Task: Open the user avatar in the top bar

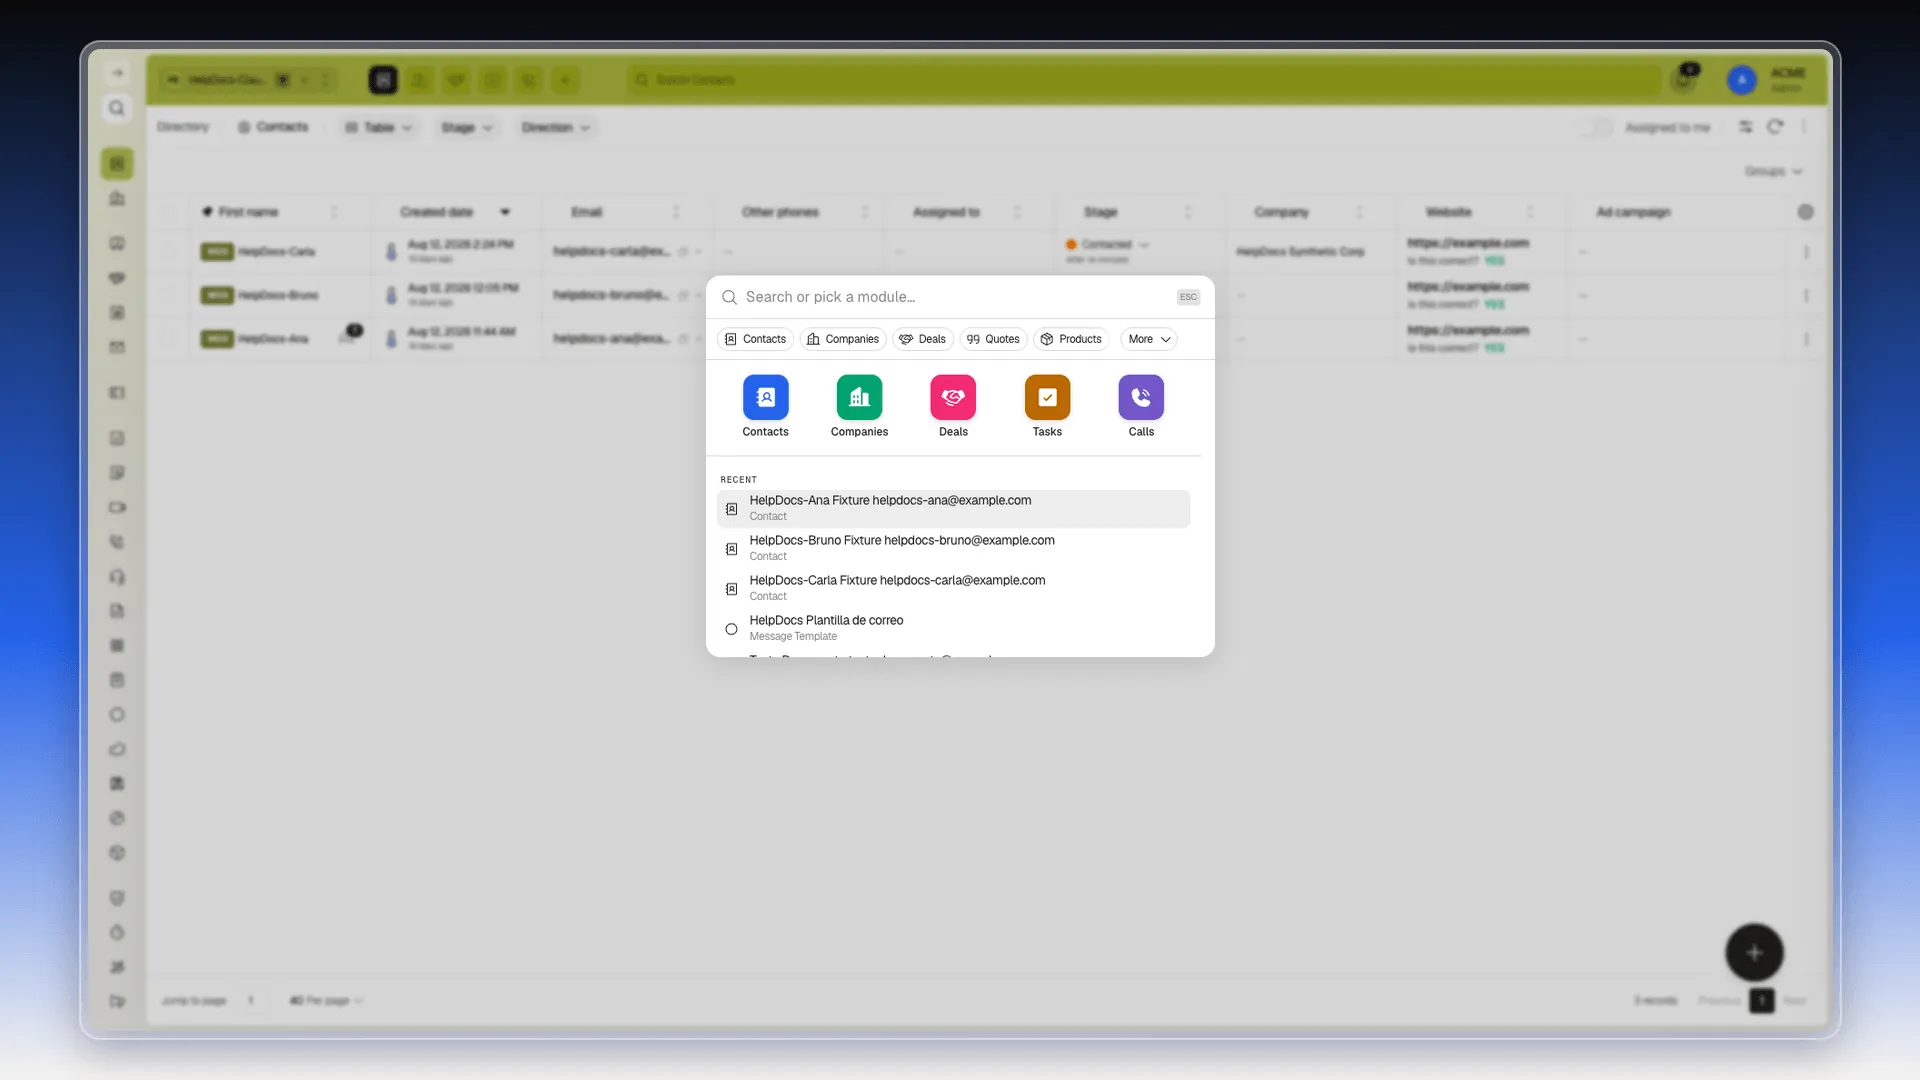Action: 1742,79
